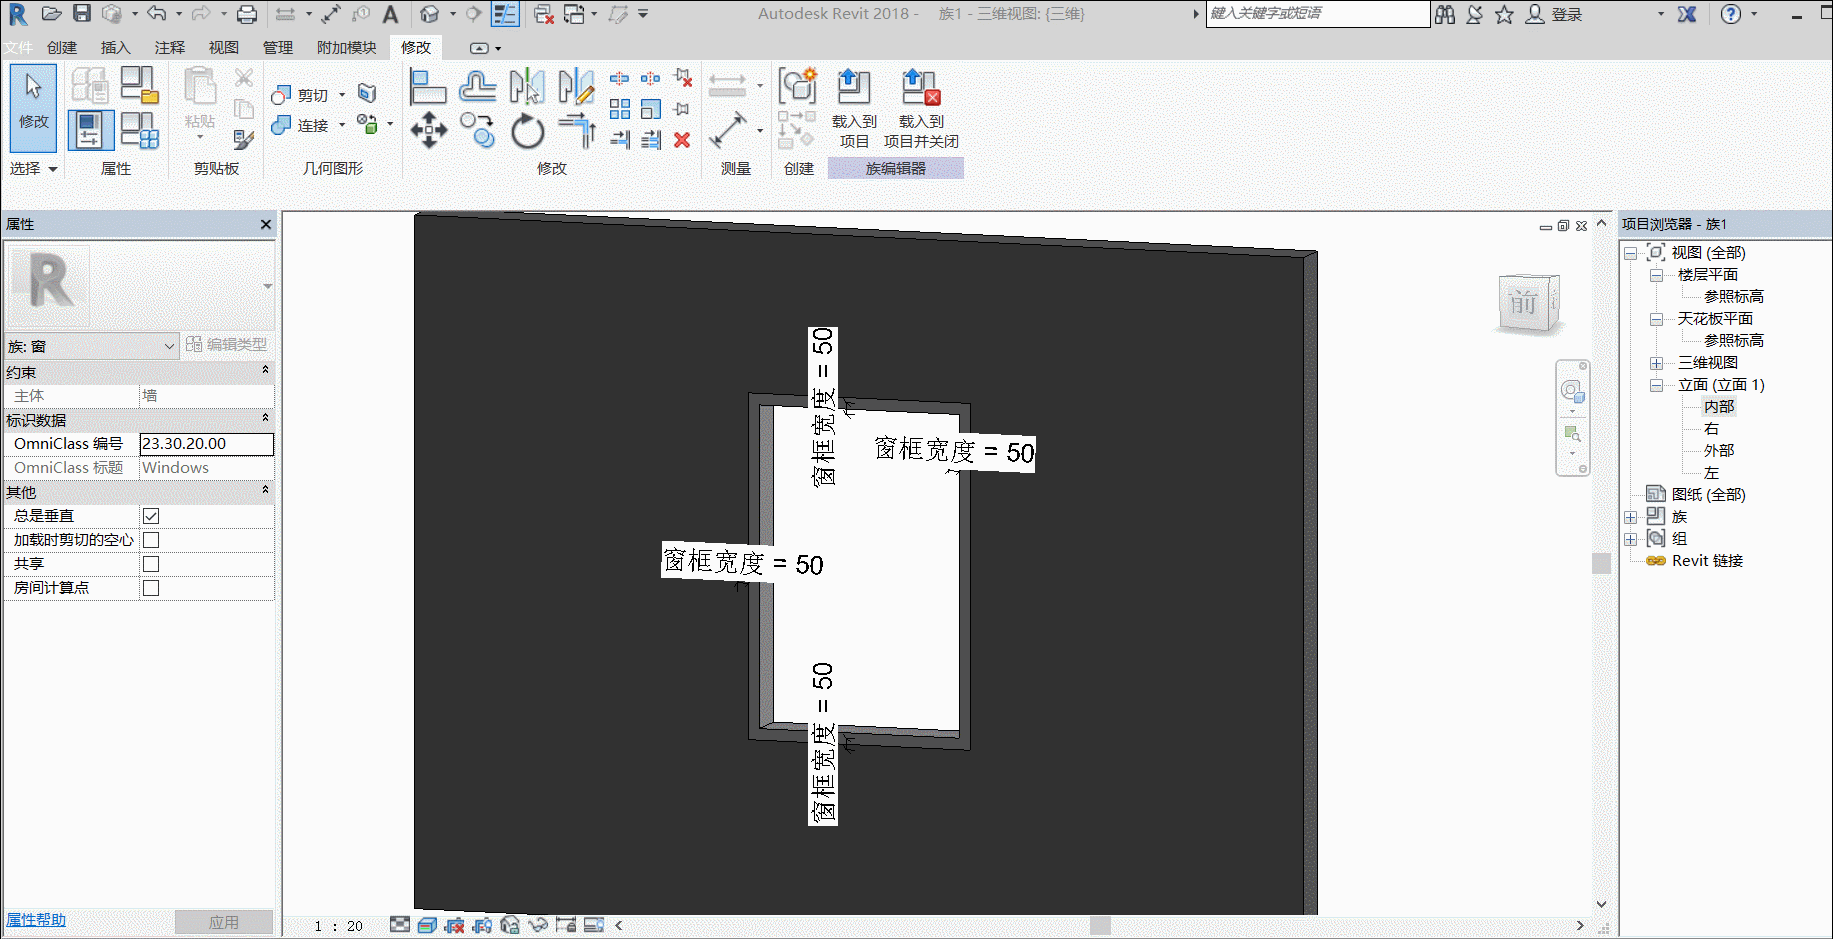Select the 内部 elevation view
Image resolution: width=1833 pixels, height=939 pixels.
click(1719, 407)
